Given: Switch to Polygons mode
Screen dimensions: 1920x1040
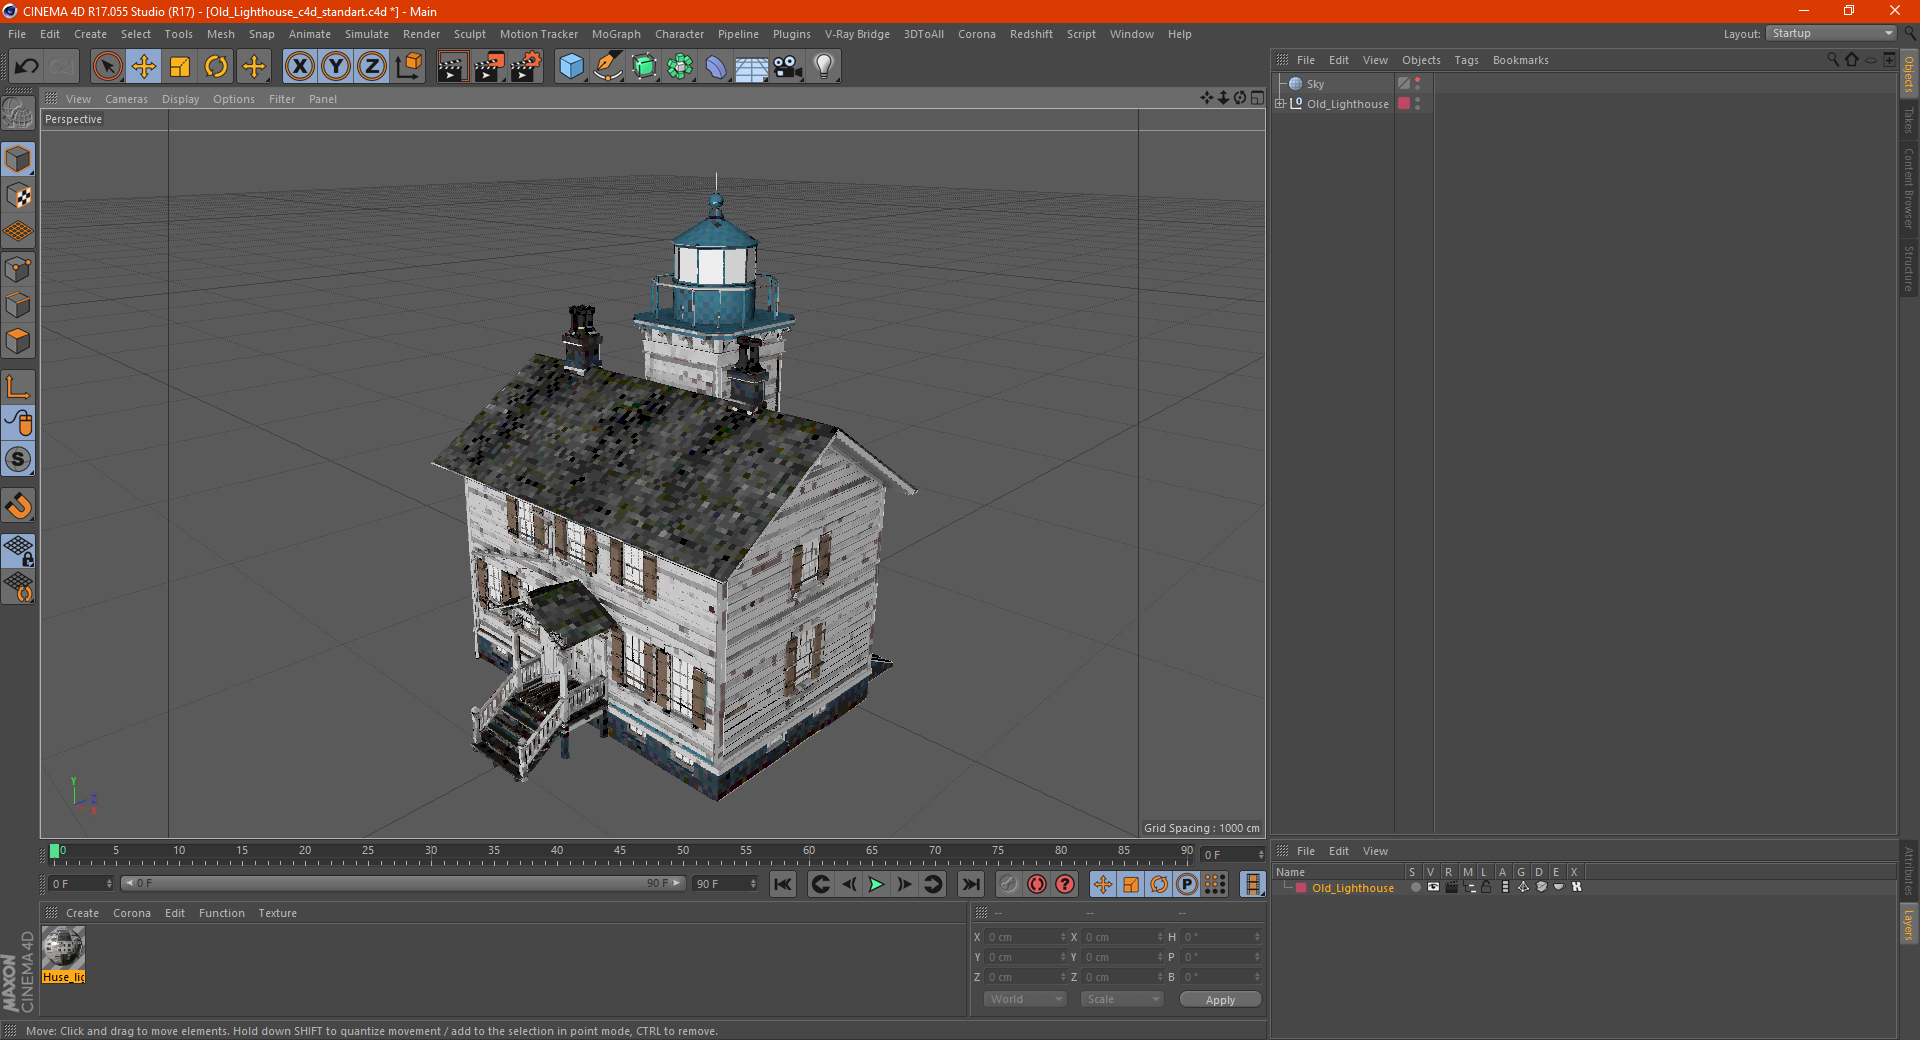Looking at the screenshot, I should click(x=18, y=341).
